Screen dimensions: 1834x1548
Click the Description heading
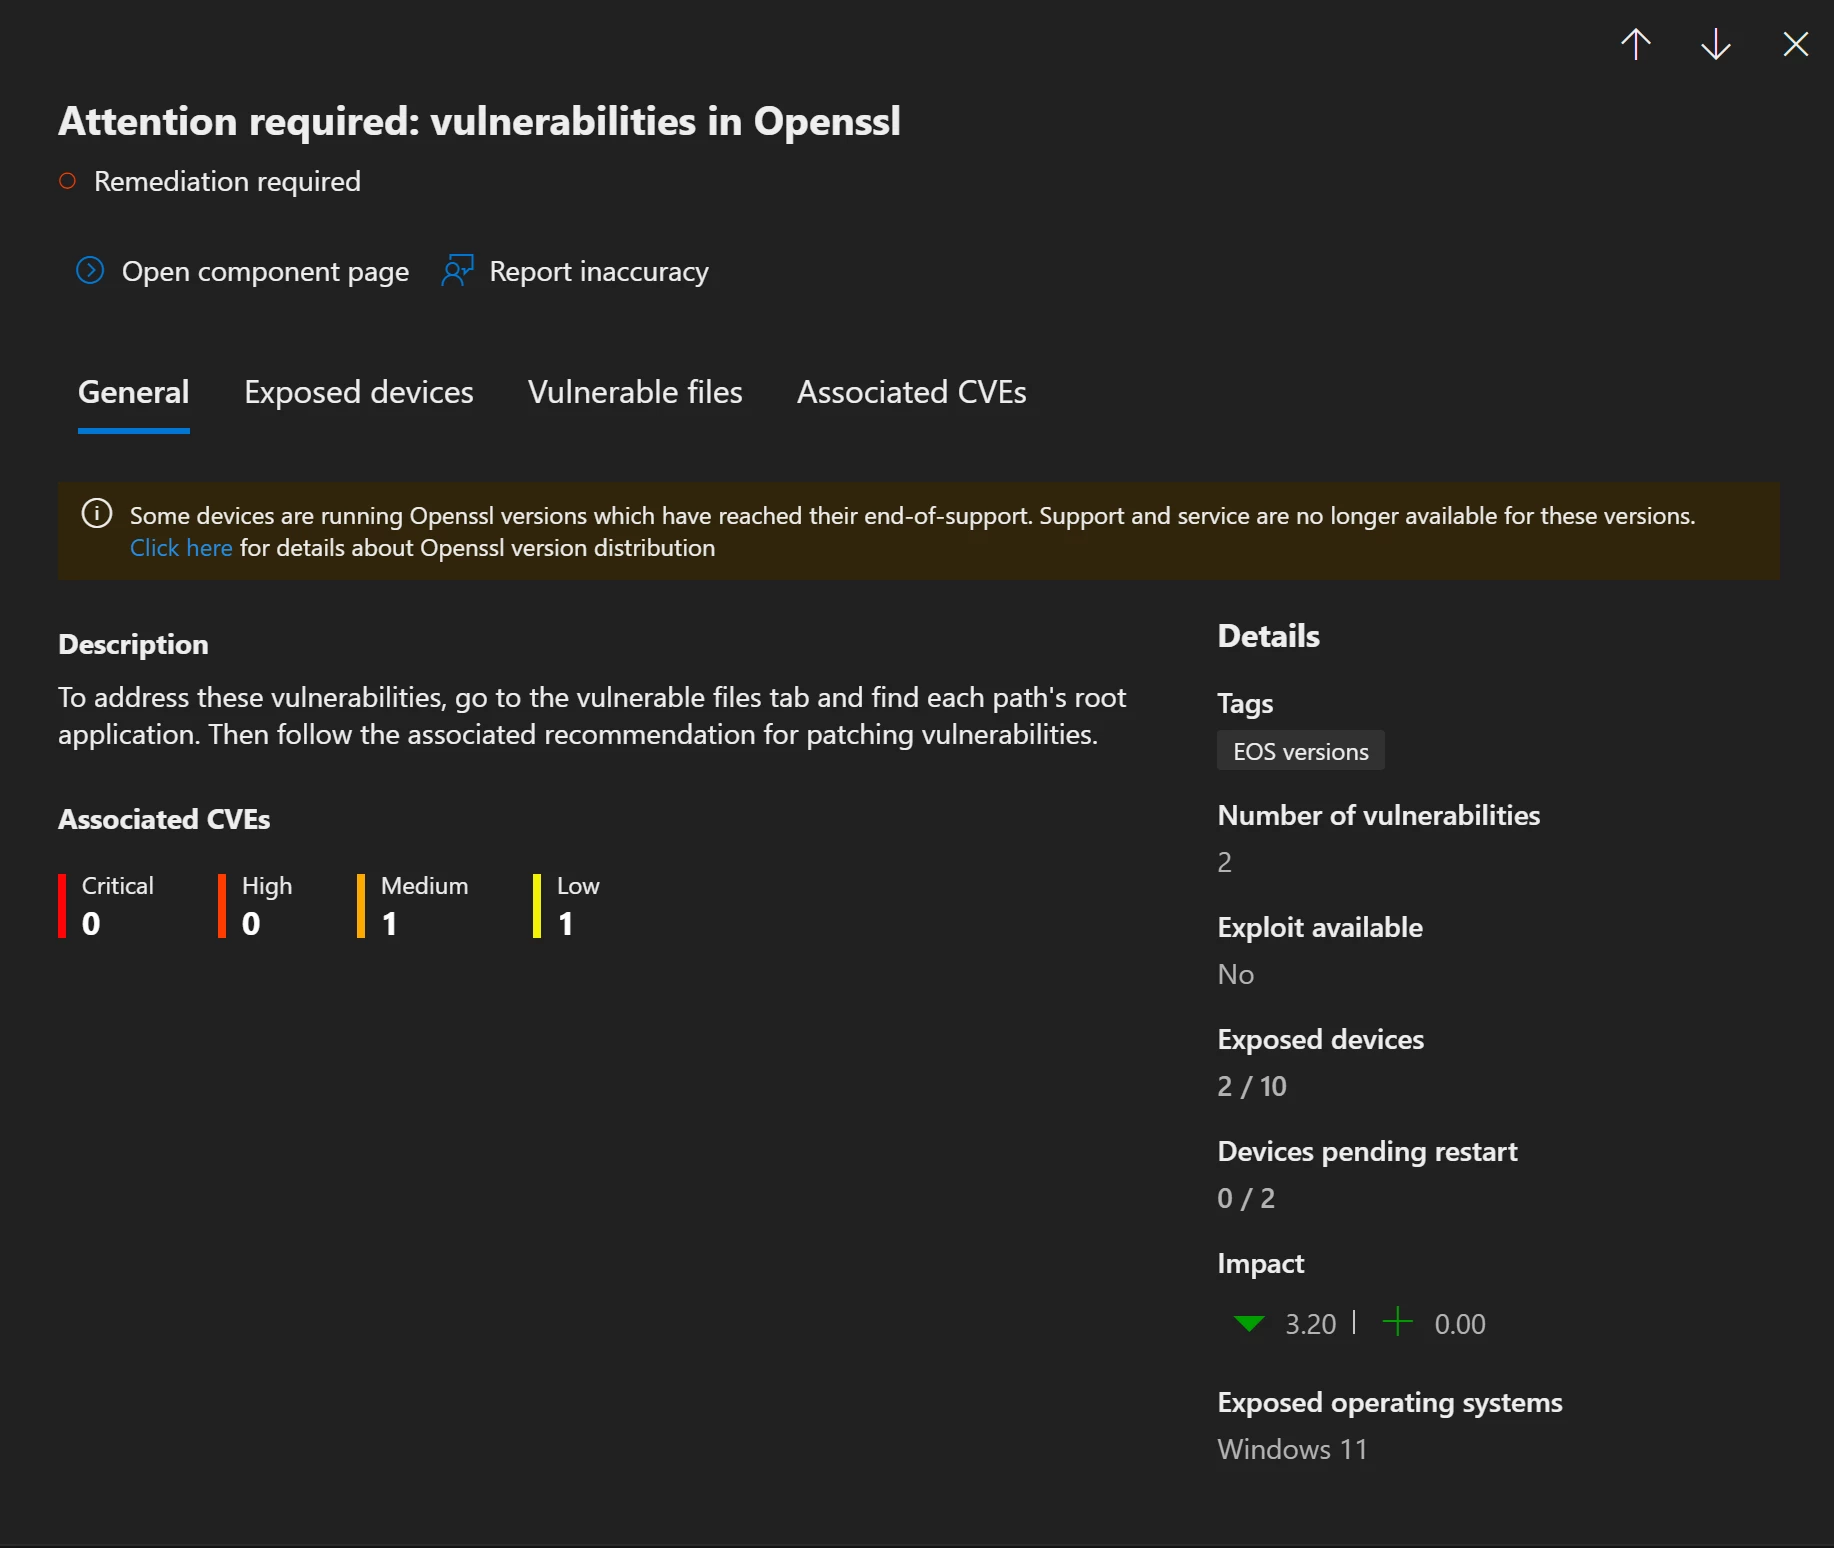pos(133,644)
